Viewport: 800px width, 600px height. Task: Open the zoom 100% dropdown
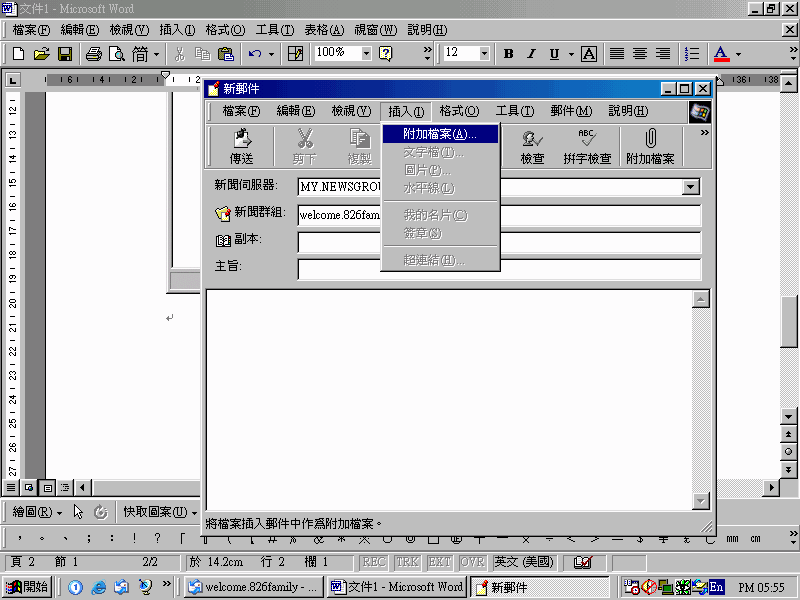click(366, 53)
